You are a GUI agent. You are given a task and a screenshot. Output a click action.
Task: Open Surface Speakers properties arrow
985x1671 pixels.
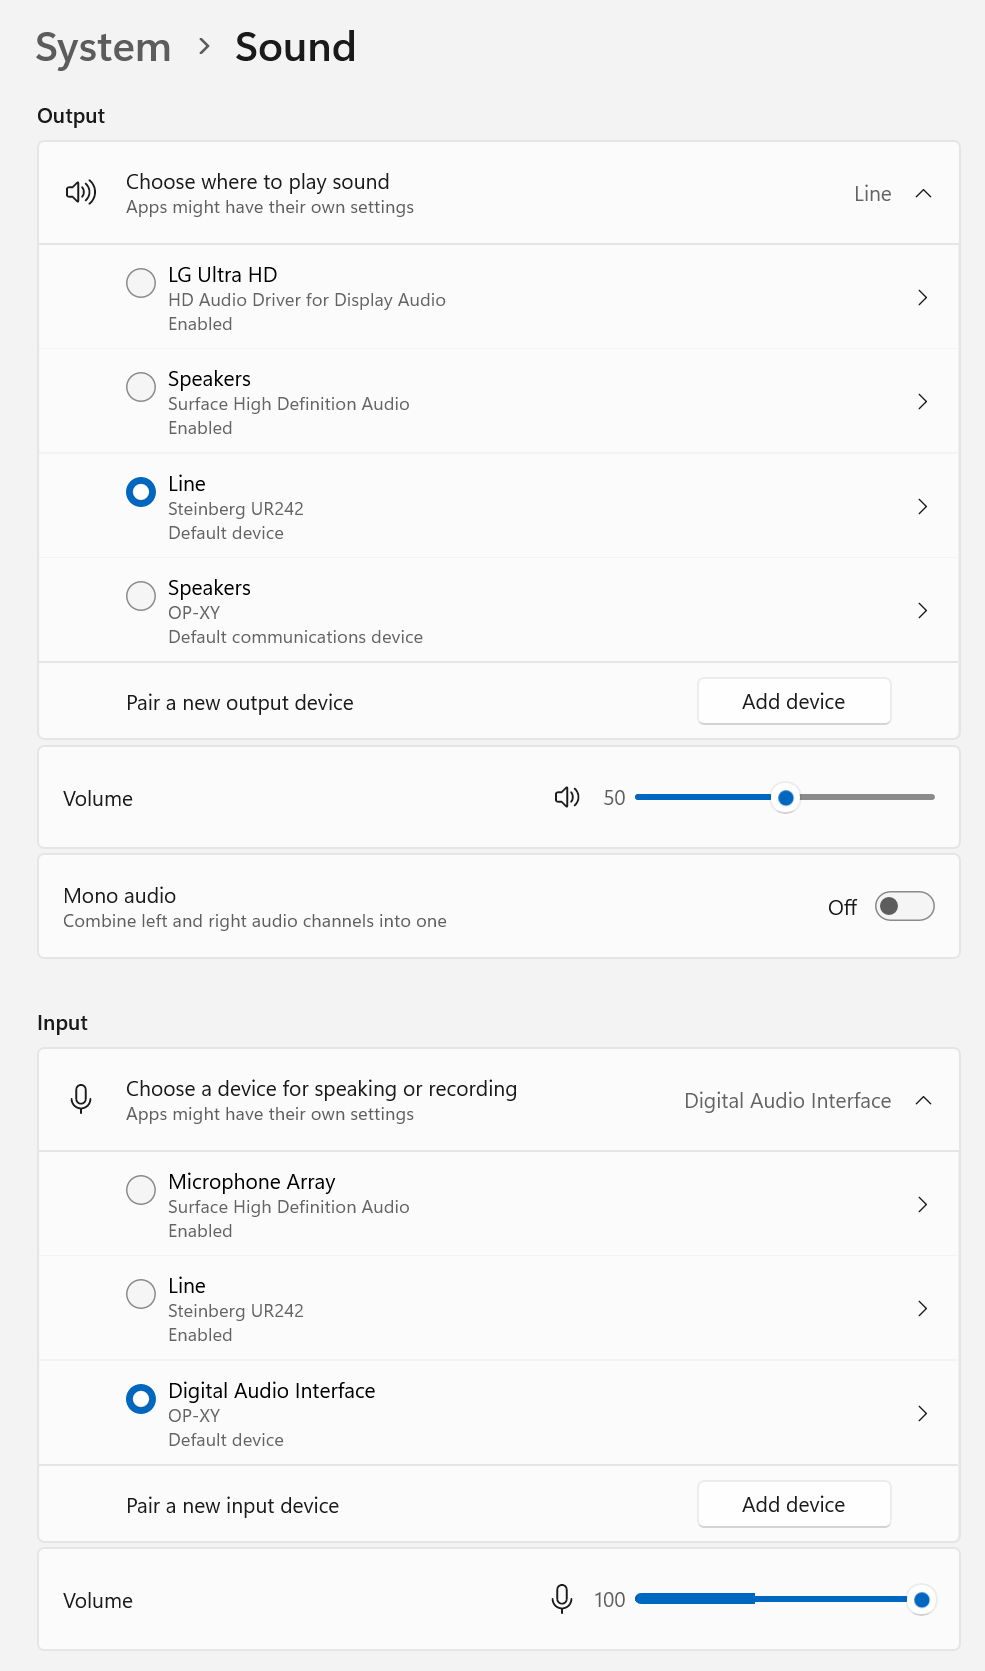[x=922, y=402]
